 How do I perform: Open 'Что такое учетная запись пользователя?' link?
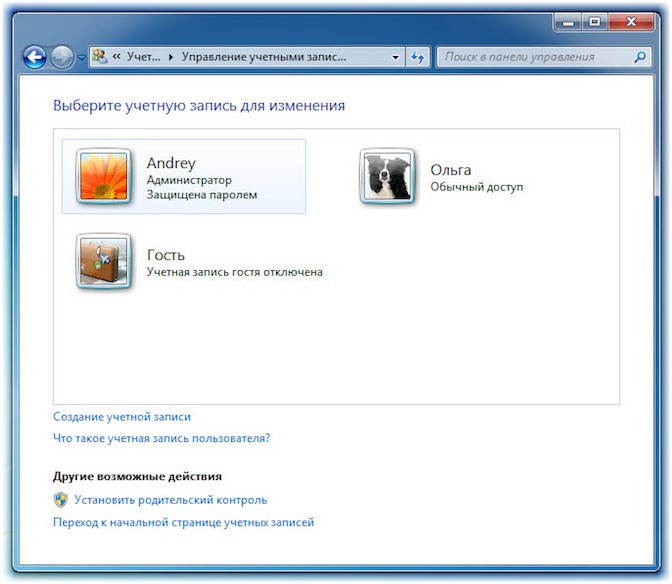pos(162,438)
